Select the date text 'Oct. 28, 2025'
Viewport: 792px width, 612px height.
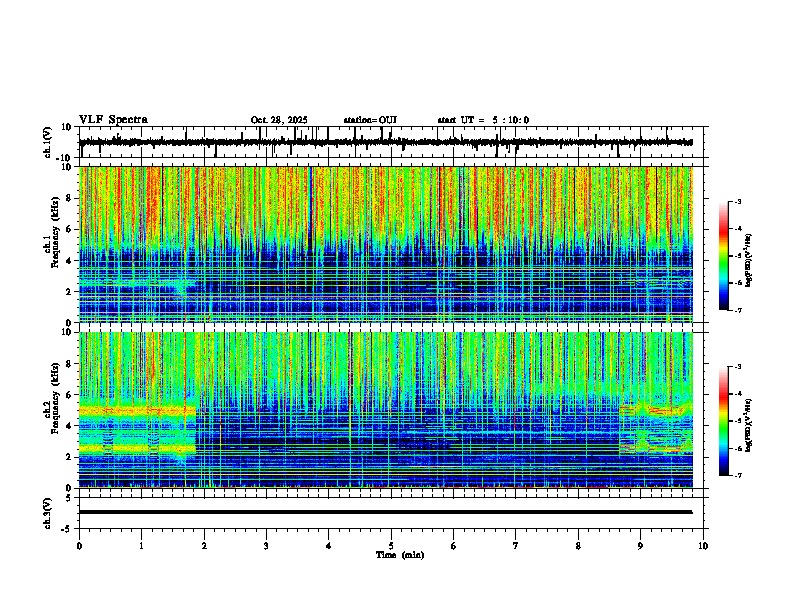279,120
